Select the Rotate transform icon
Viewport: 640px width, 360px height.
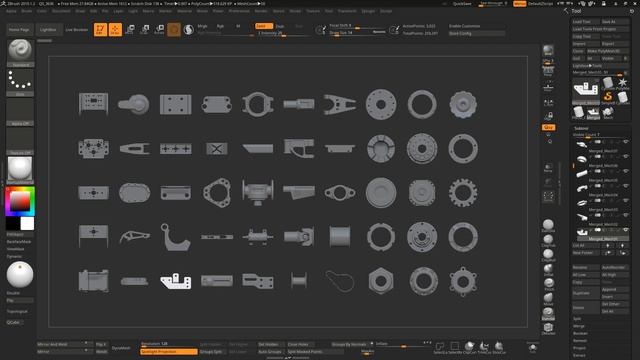click(x=159, y=29)
